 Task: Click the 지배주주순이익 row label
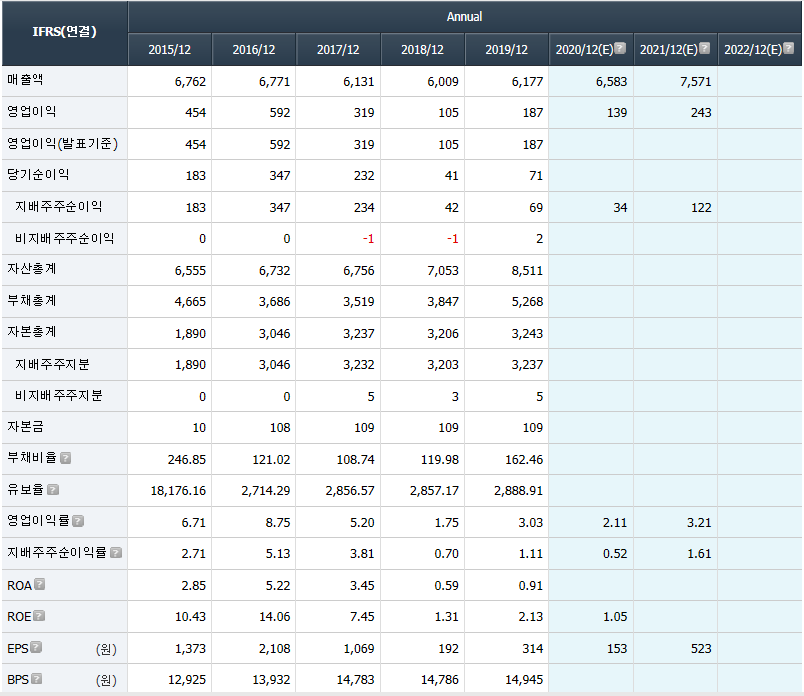(x=58, y=207)
